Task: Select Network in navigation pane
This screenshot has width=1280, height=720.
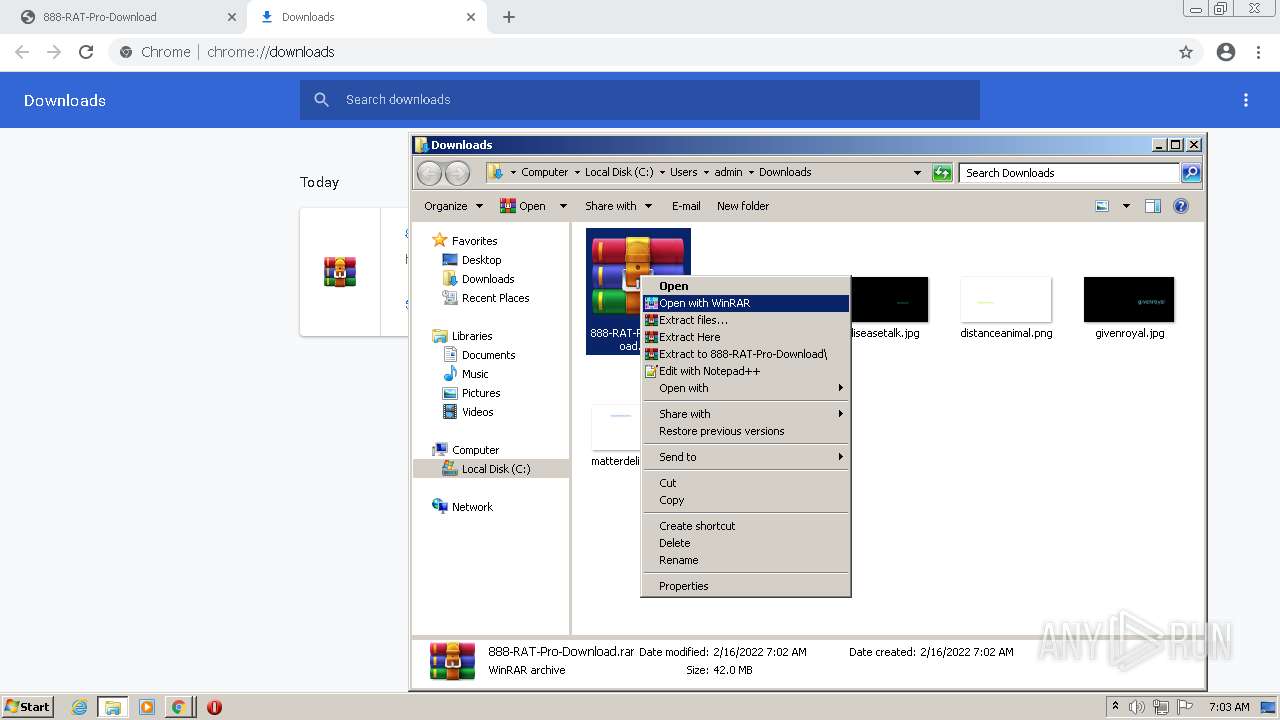Action: coord(462,507)
